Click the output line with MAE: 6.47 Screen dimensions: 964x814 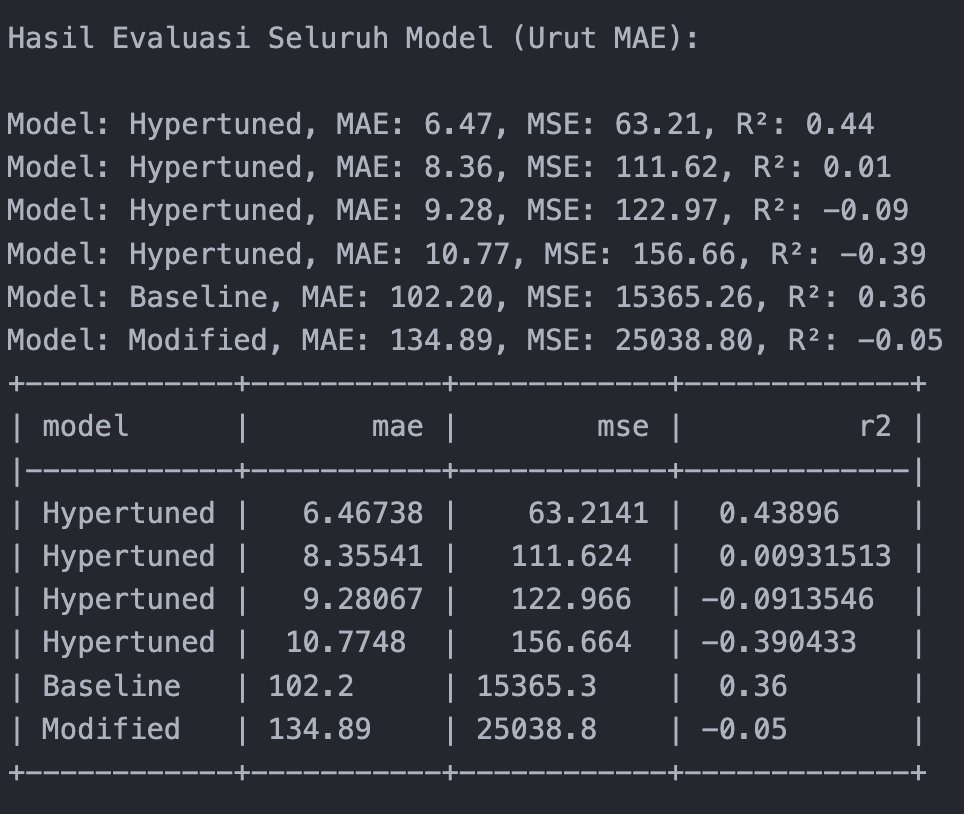coord(440,125)
